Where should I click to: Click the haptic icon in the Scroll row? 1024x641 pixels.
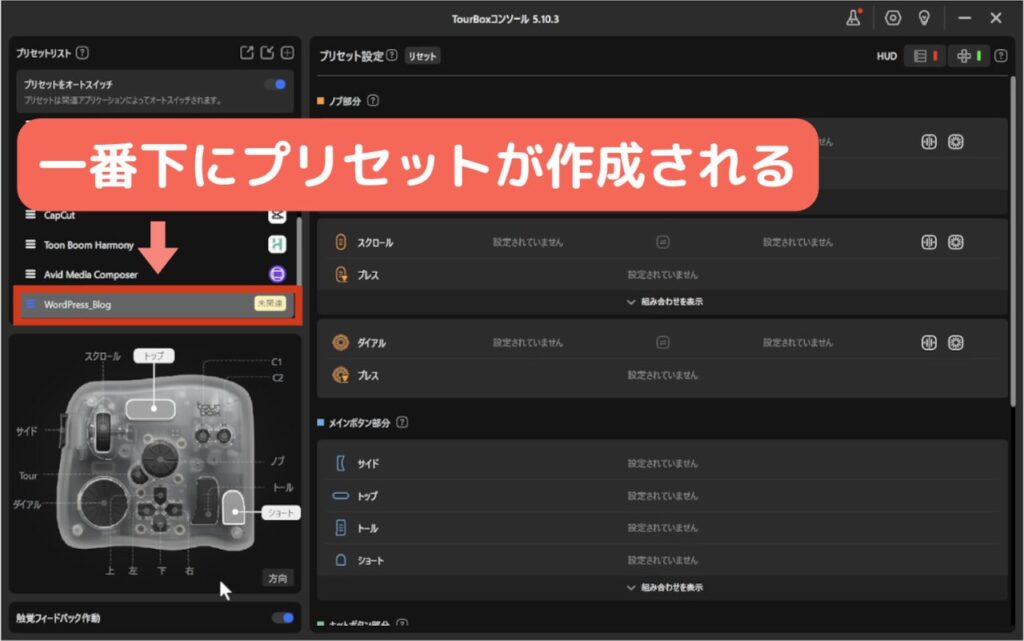(x=929, y=242)
